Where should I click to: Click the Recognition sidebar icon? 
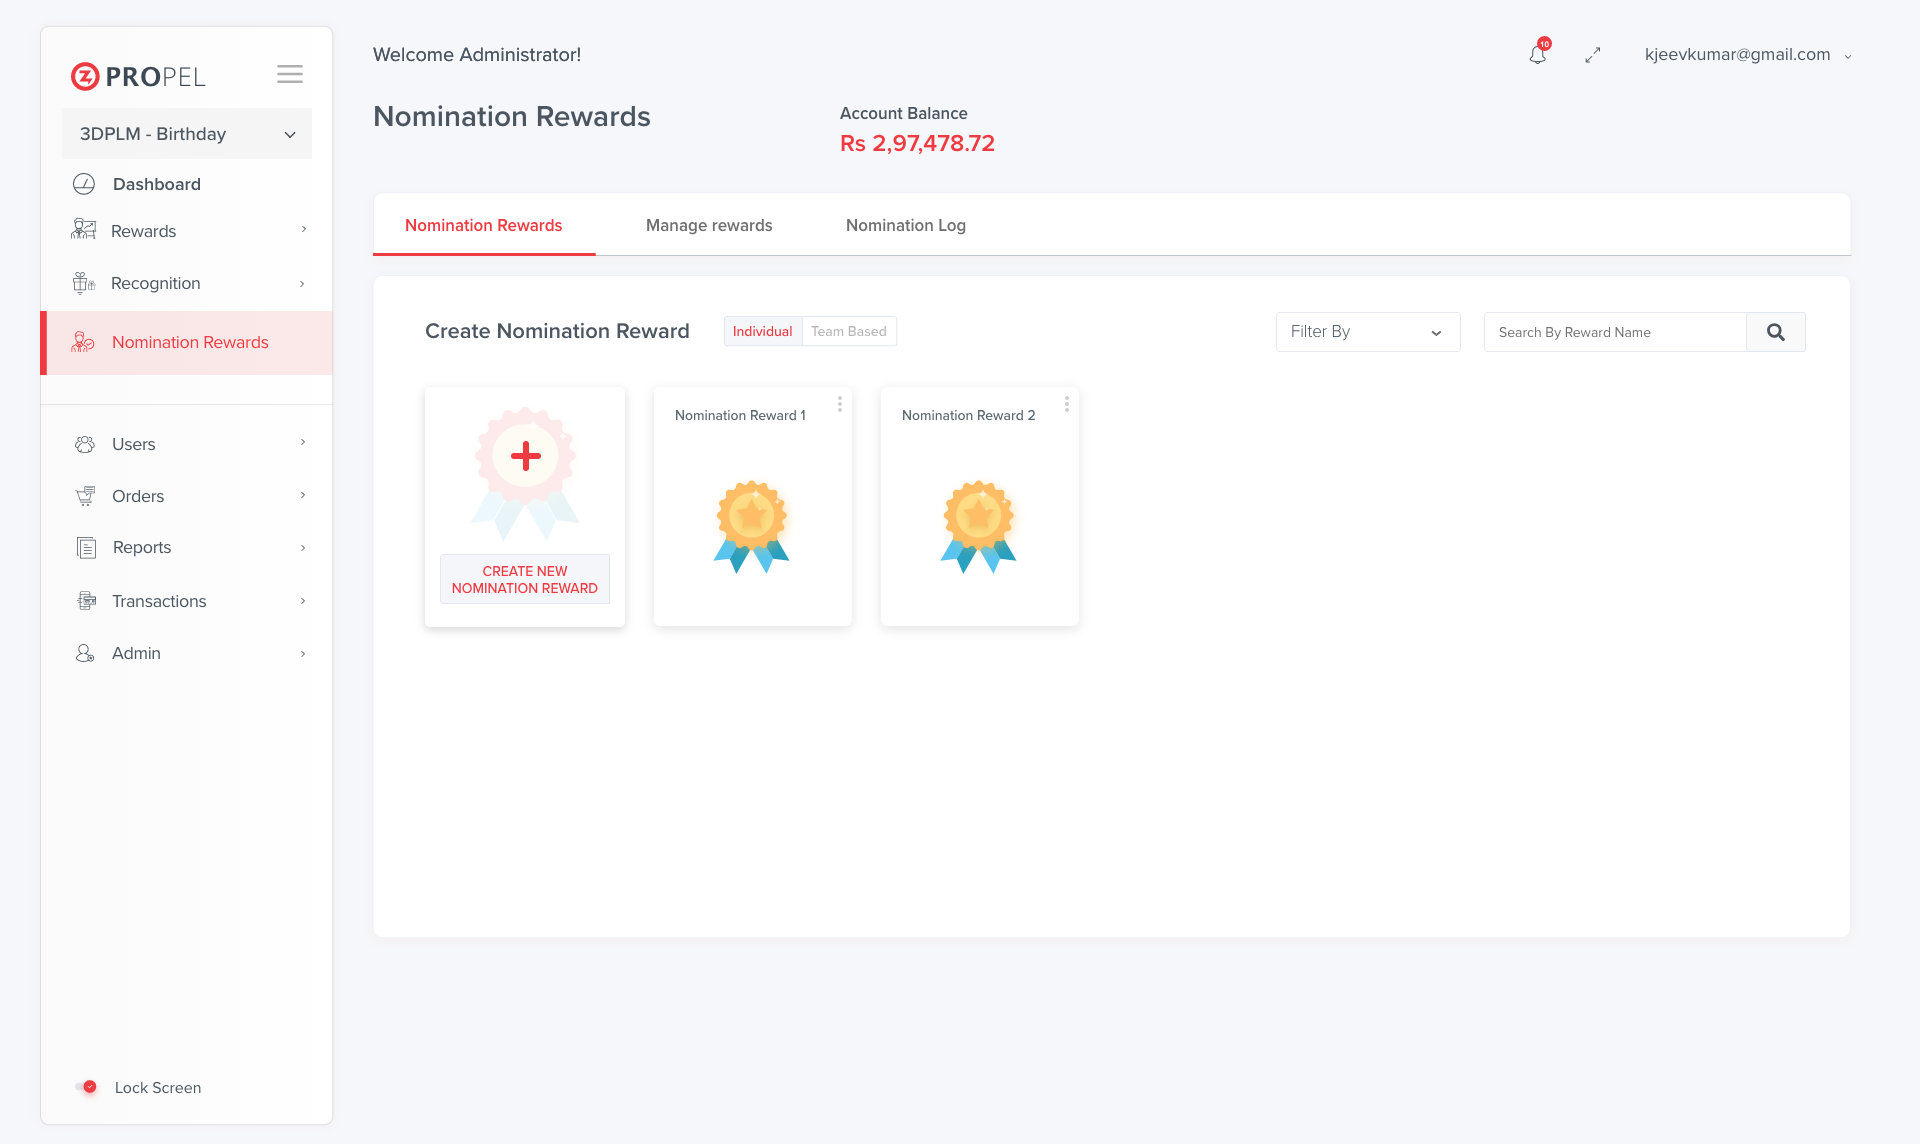click(84, 282)
